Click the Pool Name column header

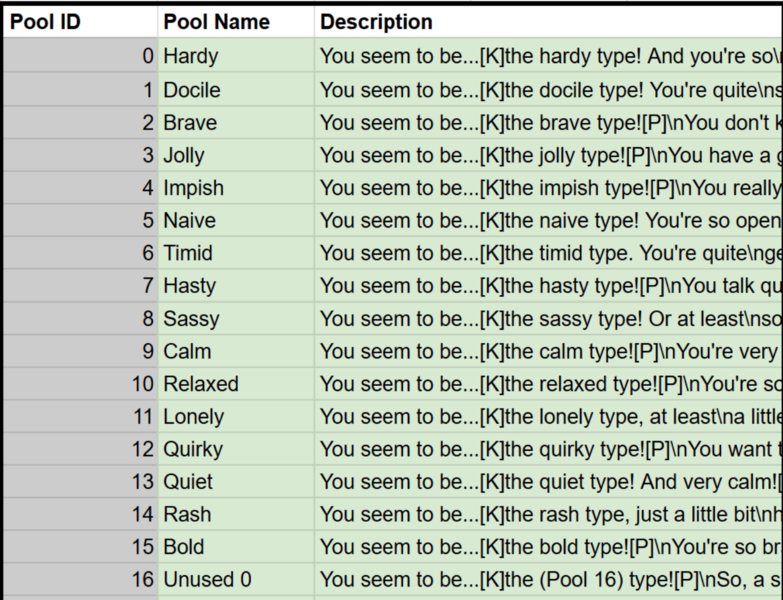pos(235,22)
